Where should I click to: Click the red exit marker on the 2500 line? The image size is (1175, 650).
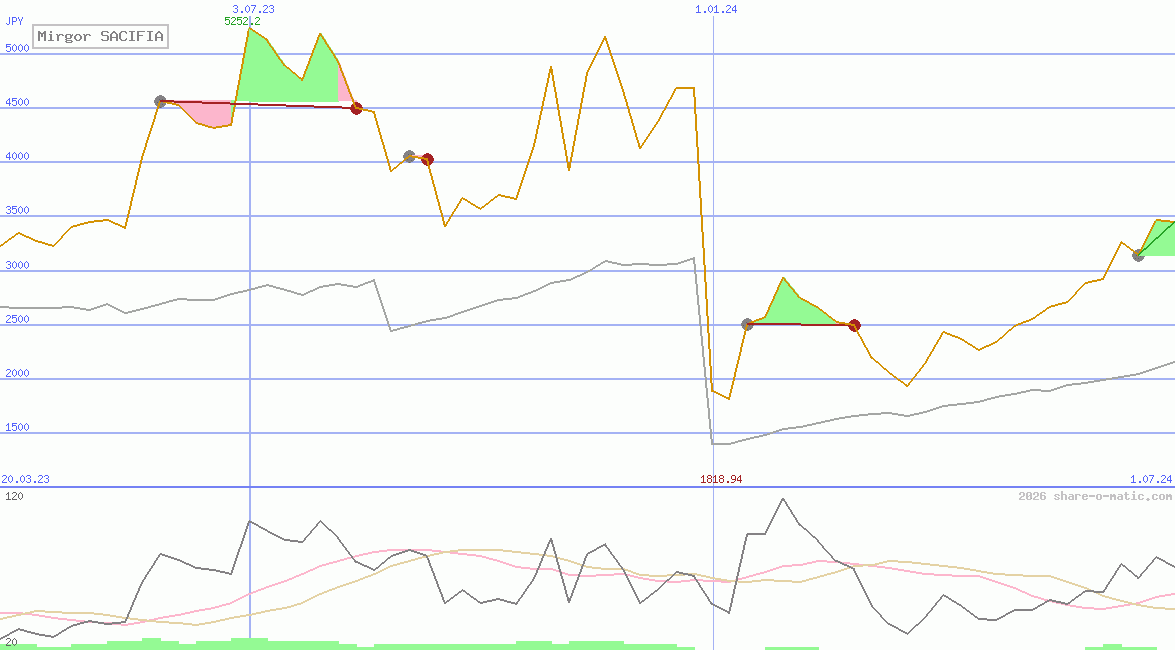coord(854,325)
